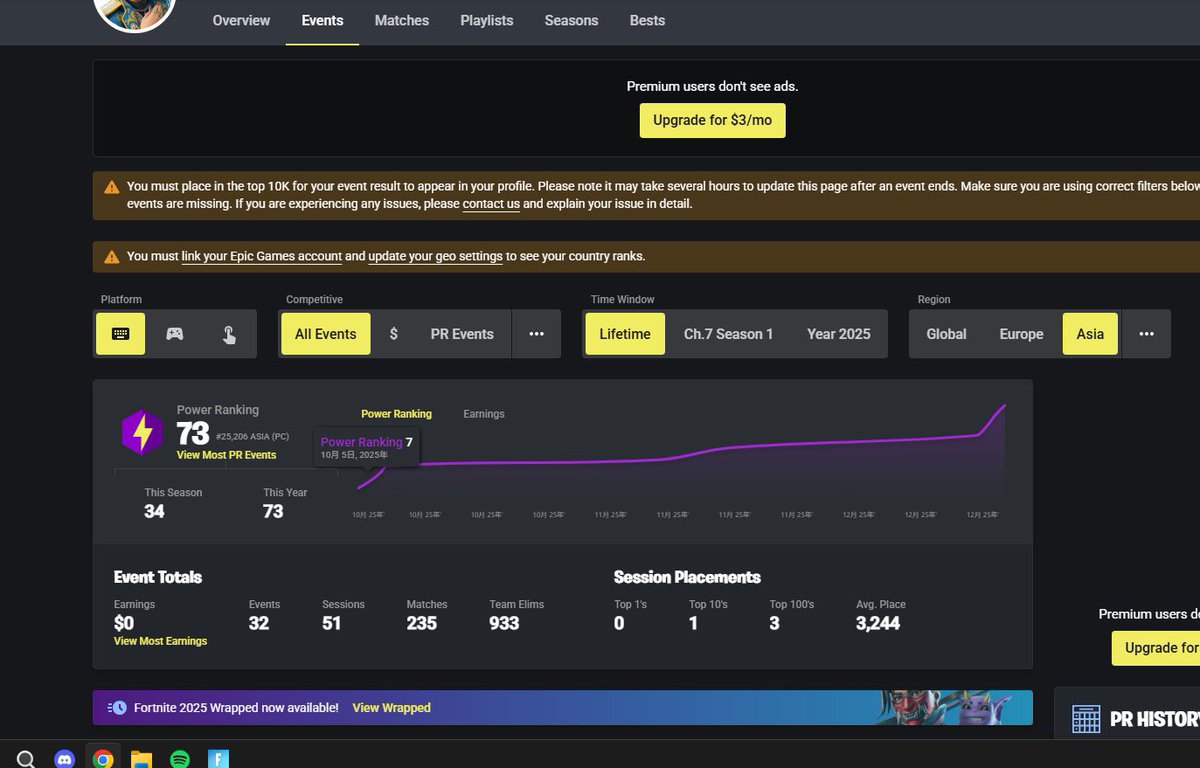The width and height of the screenshot is (1200, 768).
Task: Click the profile avatar picture
Action: 135,12
